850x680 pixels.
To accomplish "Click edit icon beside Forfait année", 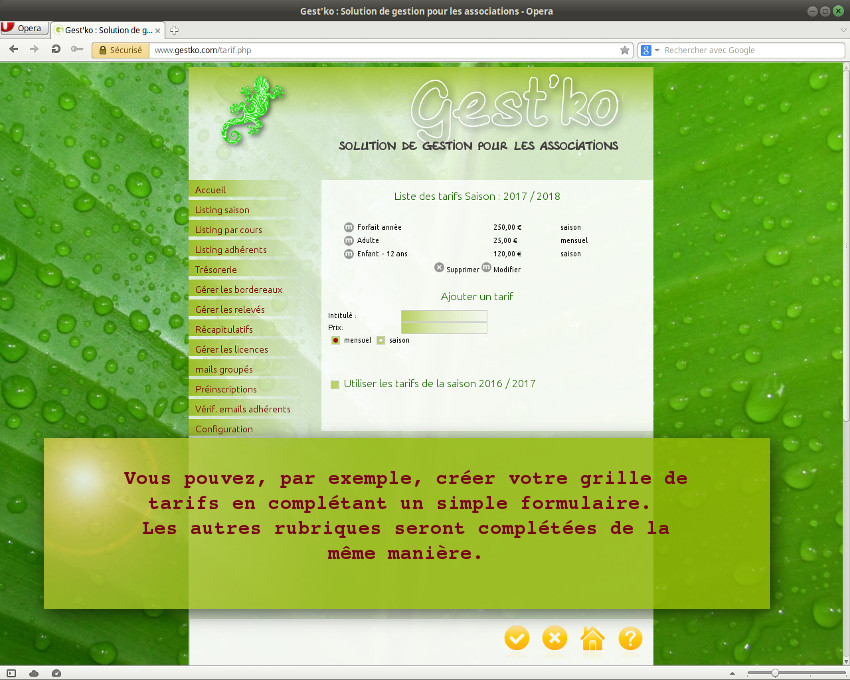I will 349,227.
